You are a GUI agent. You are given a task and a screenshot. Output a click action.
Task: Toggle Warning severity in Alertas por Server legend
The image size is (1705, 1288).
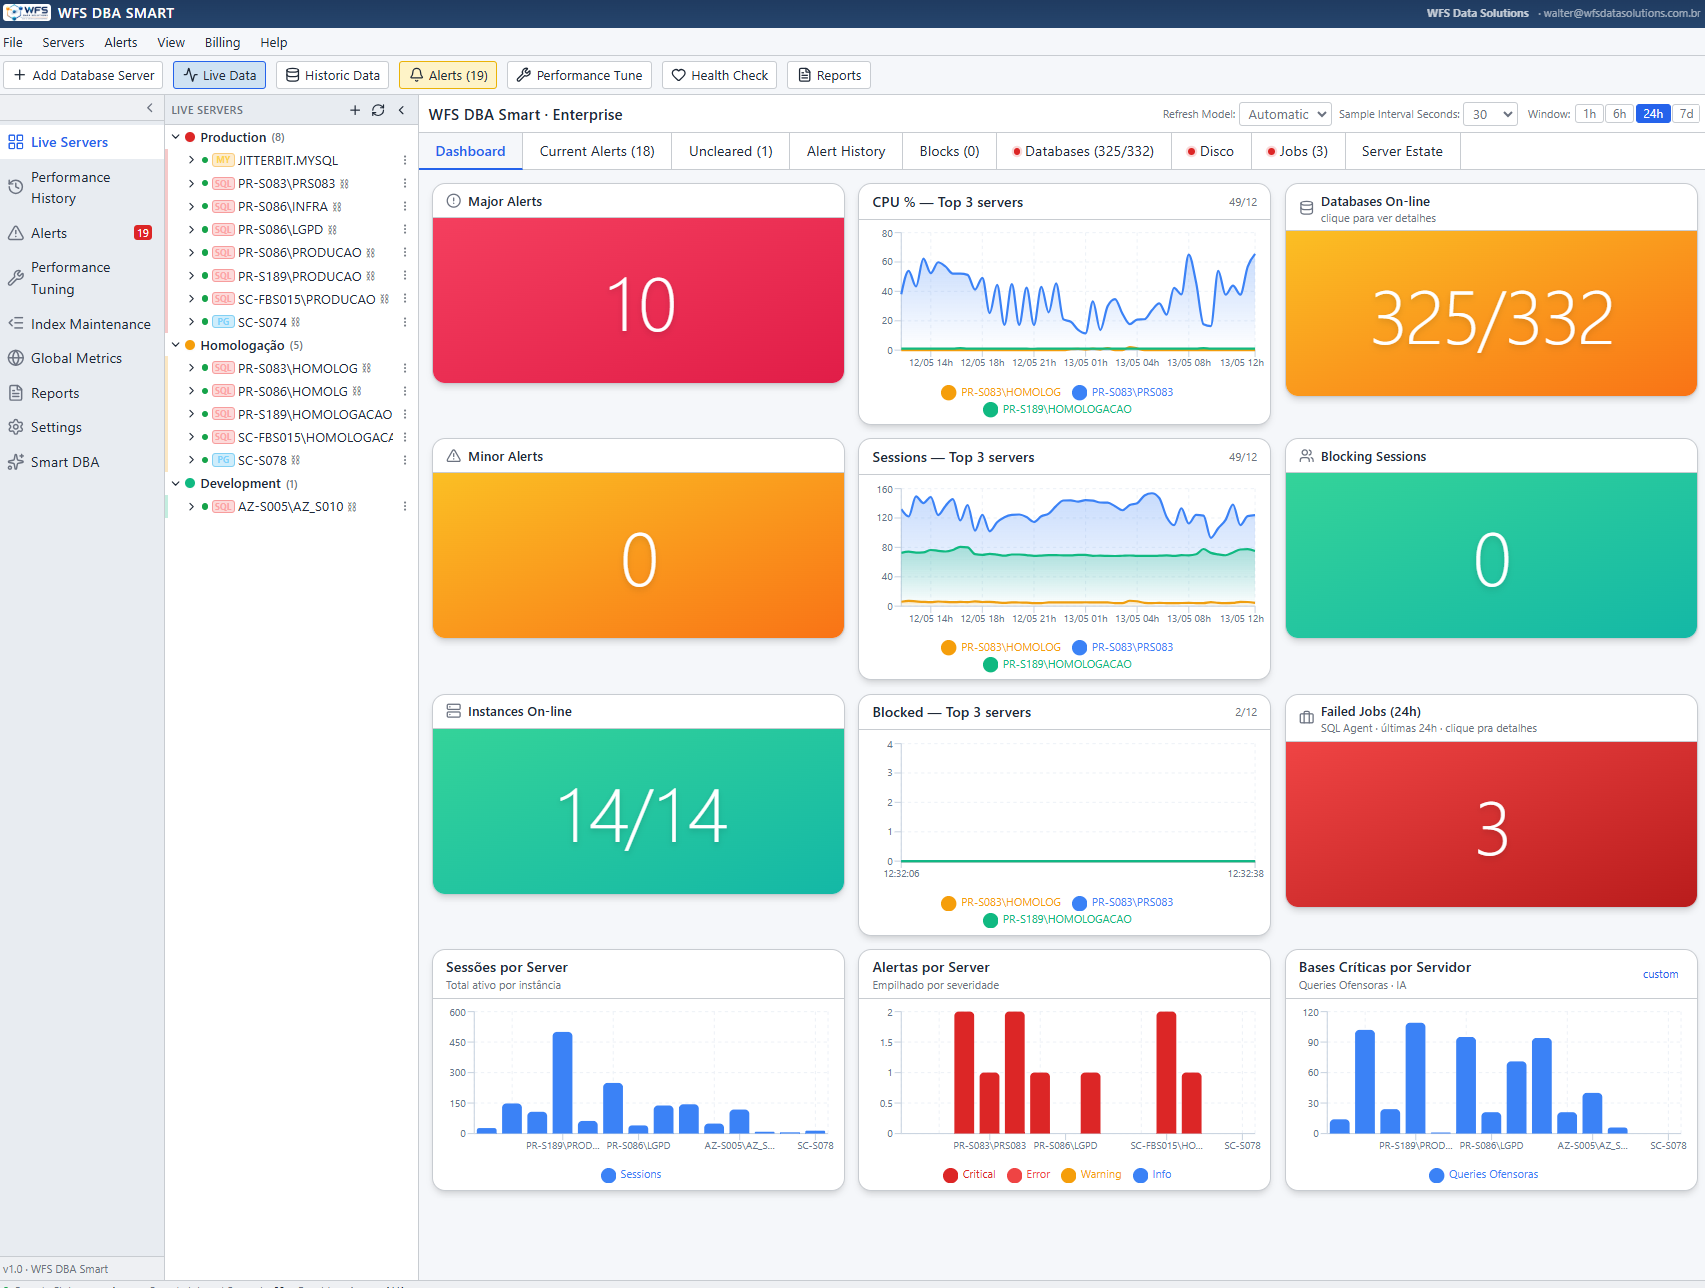1091,1175
